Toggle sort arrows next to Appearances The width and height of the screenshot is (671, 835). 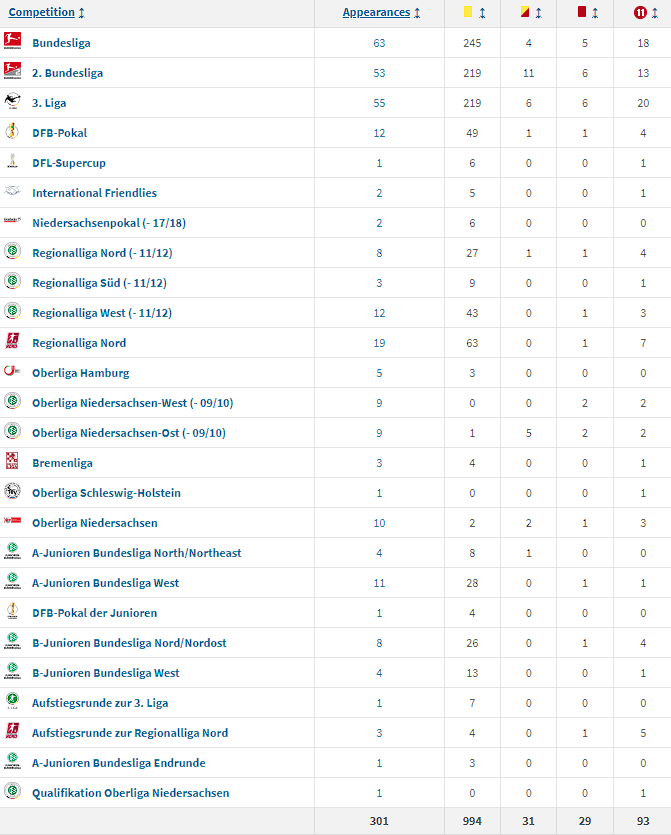417,13
